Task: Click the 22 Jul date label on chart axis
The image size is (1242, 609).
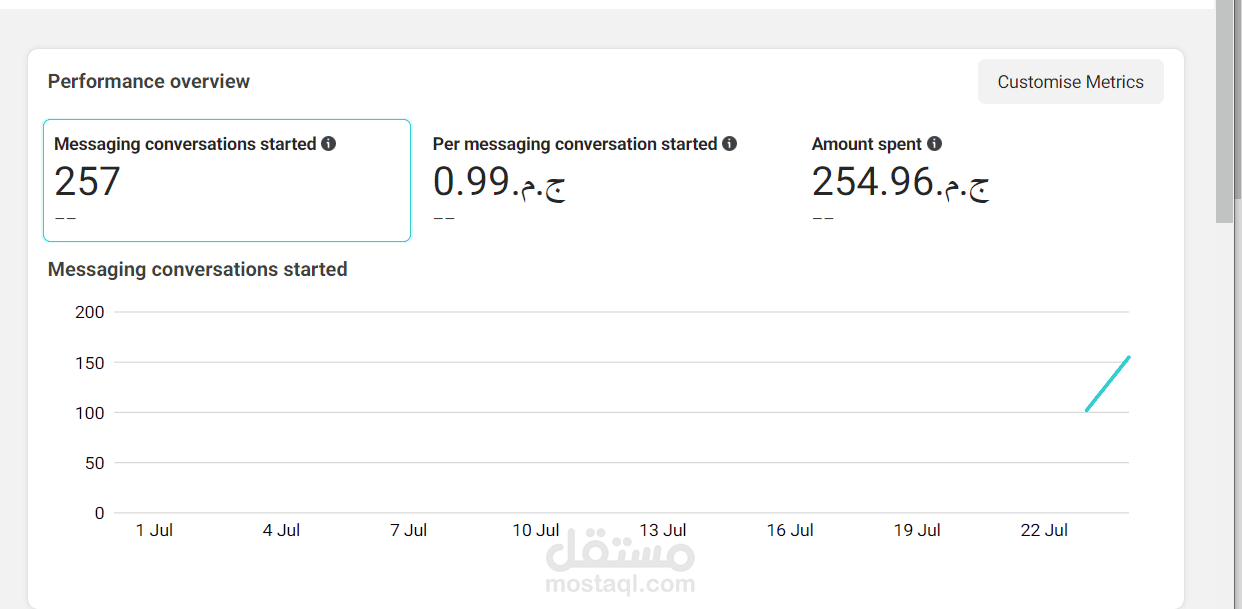Action: point(1044,530)
